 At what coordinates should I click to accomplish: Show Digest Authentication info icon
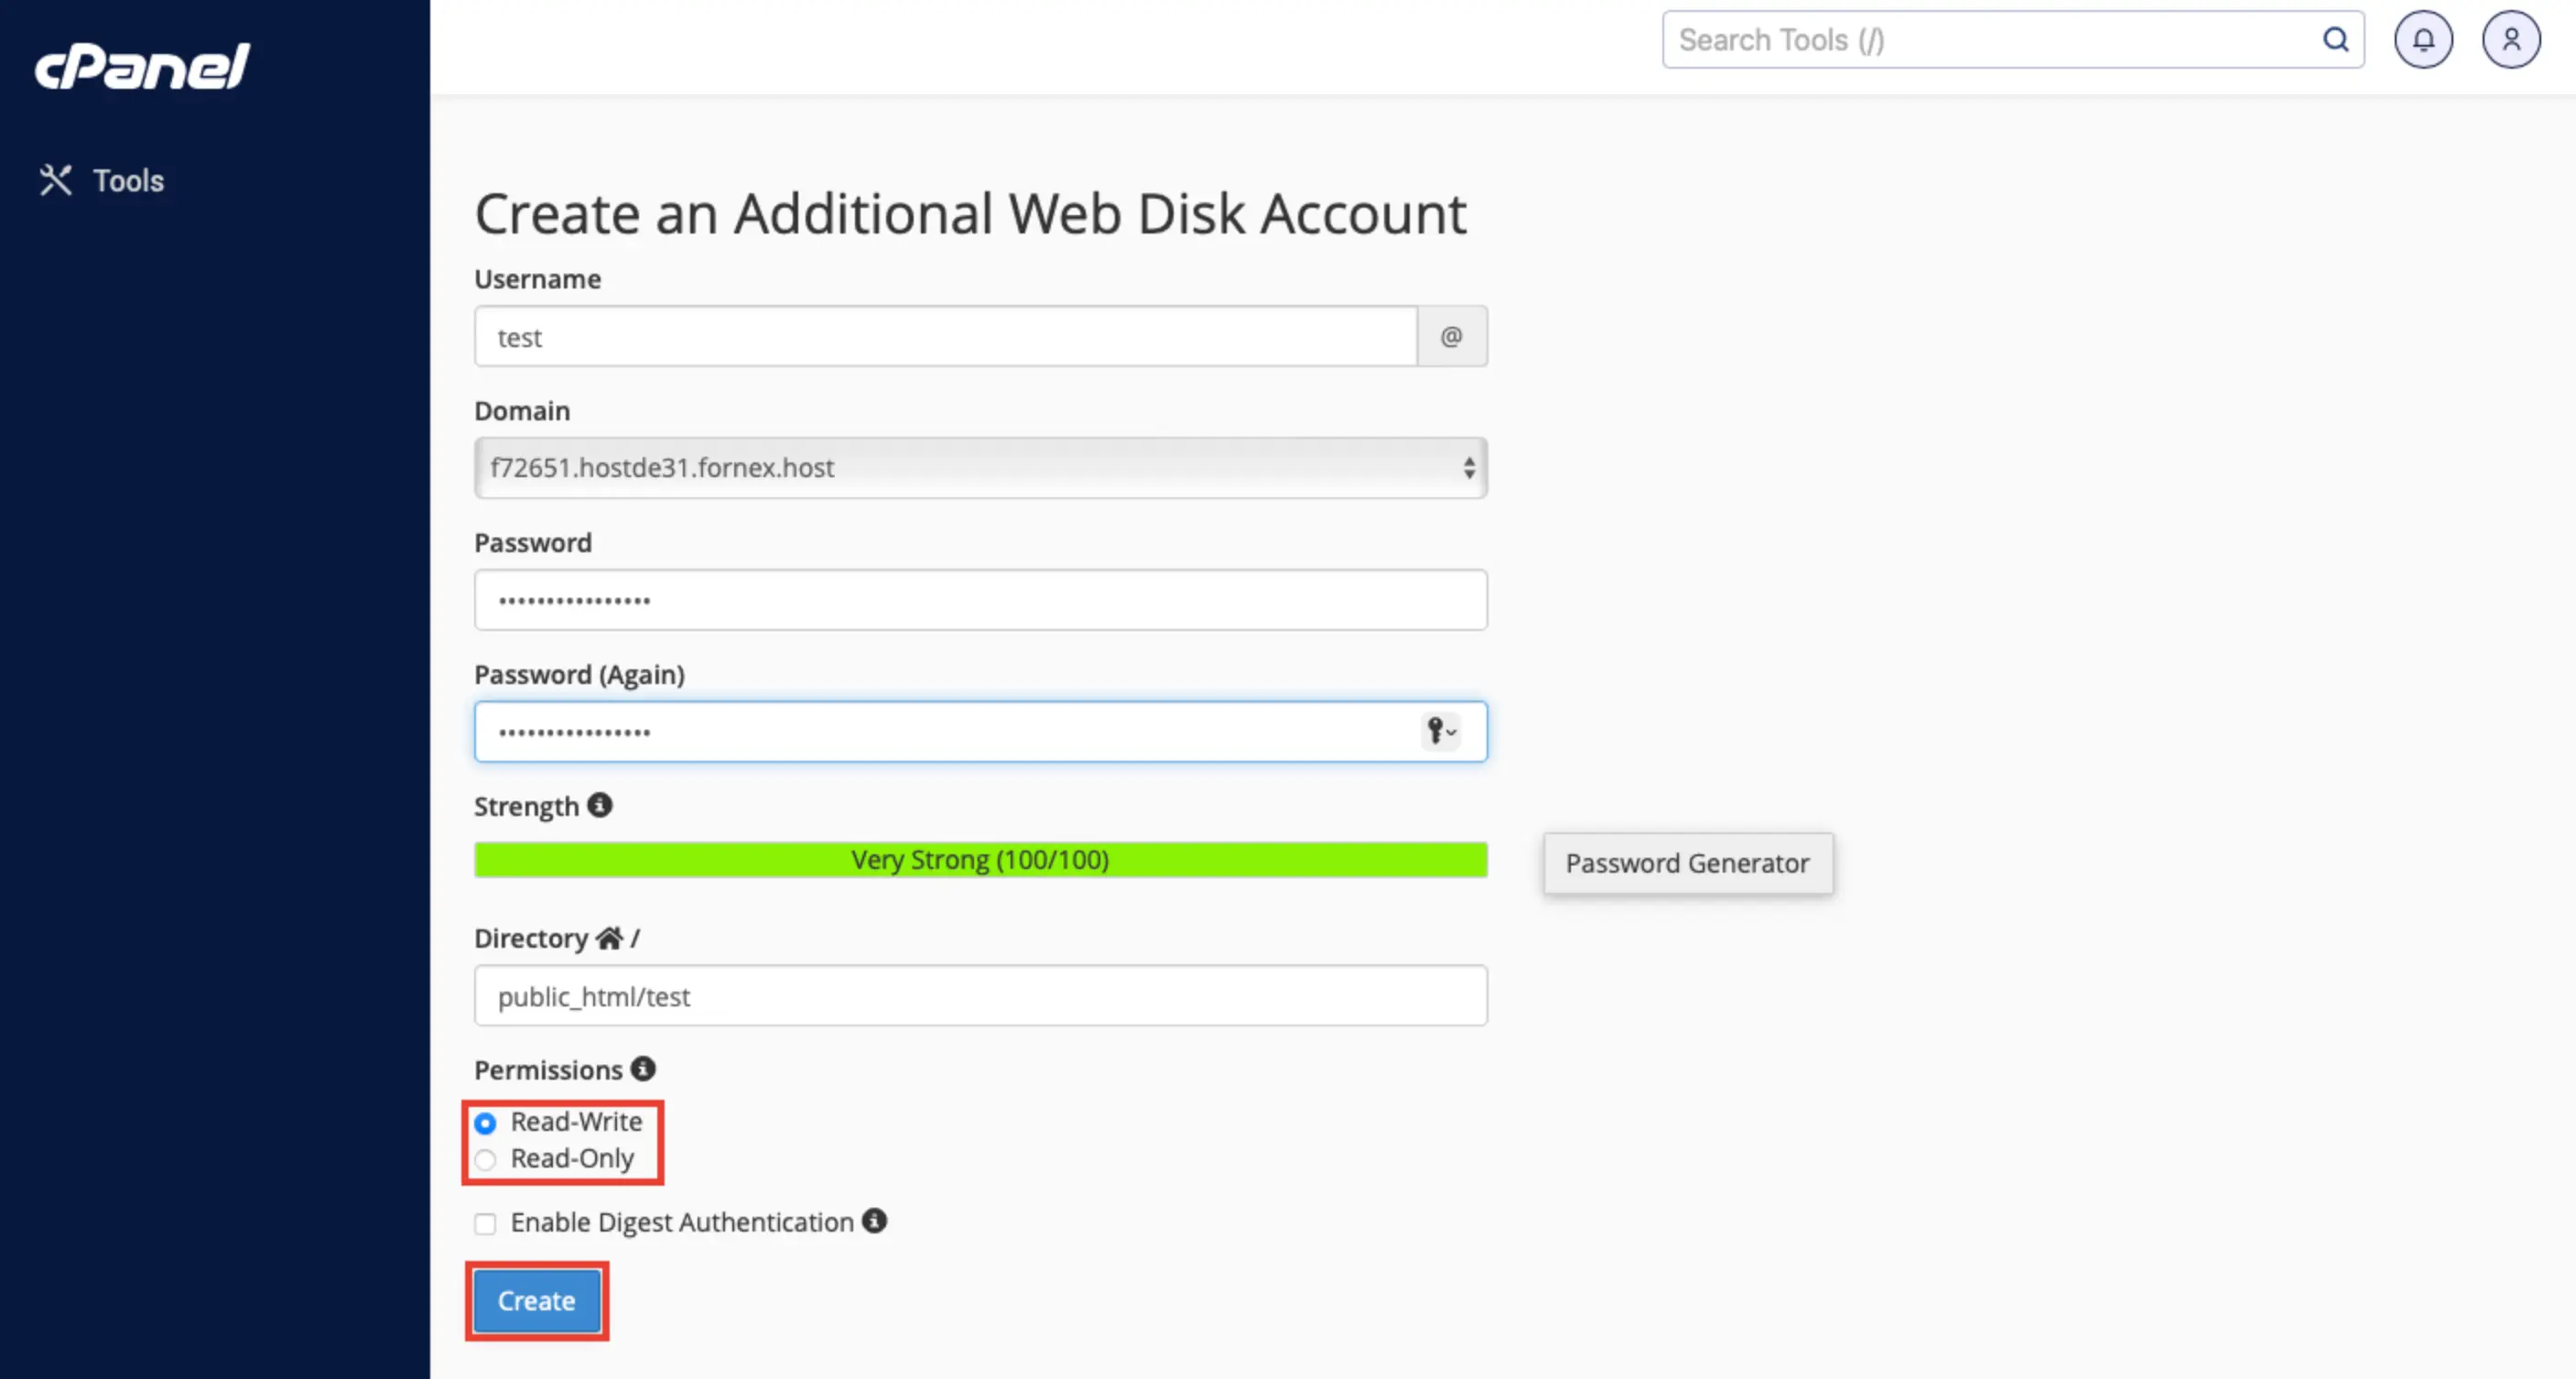(875, 1221)
